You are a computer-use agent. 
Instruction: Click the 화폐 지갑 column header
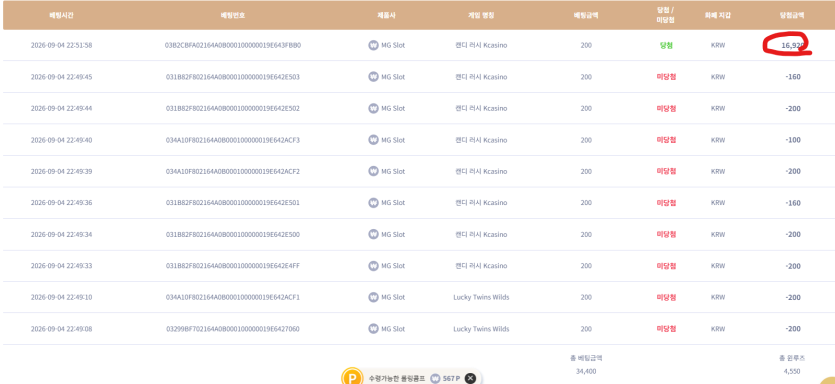tap(717, 15)
